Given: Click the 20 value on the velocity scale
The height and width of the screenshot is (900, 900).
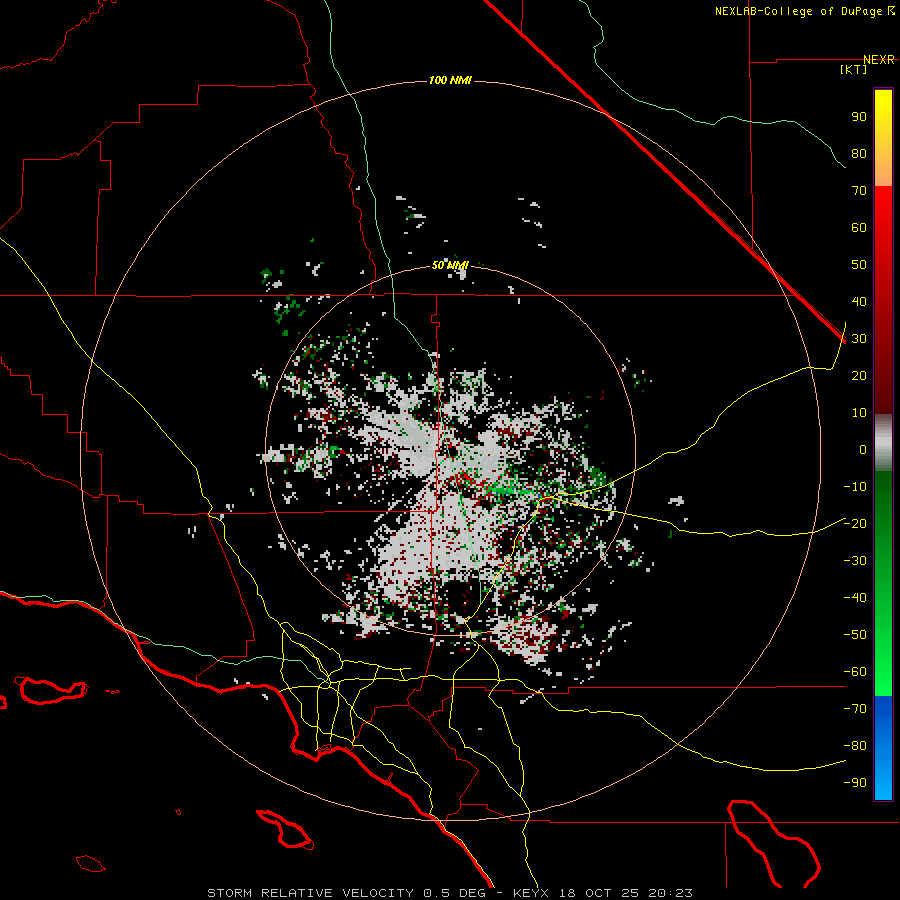Looking at the screenshot, I should coord(859,375).
